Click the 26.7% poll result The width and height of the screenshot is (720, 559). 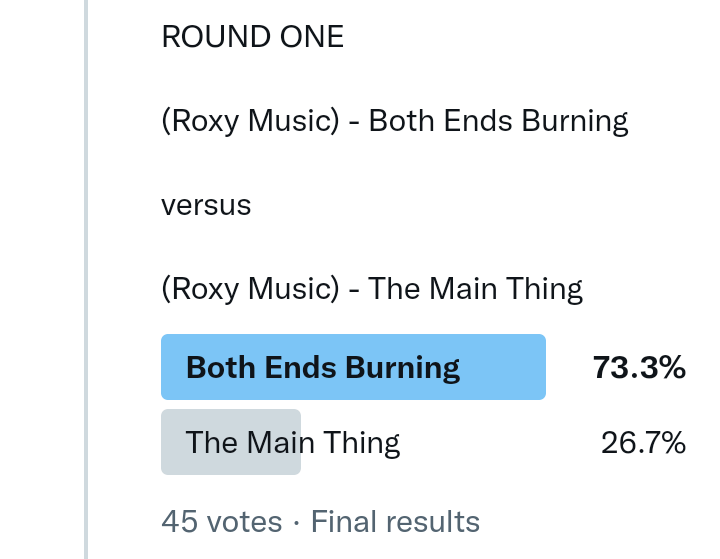(x=643, y=442)
